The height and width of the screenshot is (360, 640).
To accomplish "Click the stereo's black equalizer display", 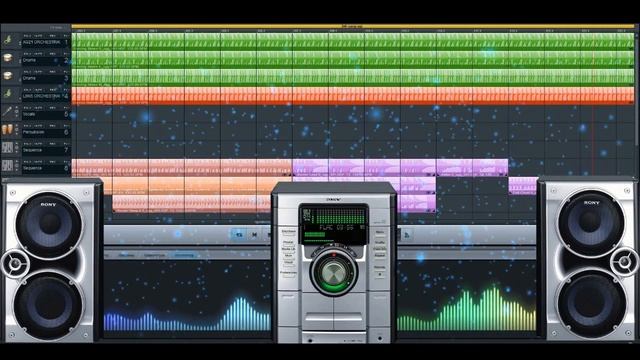I will pos(334,224).
